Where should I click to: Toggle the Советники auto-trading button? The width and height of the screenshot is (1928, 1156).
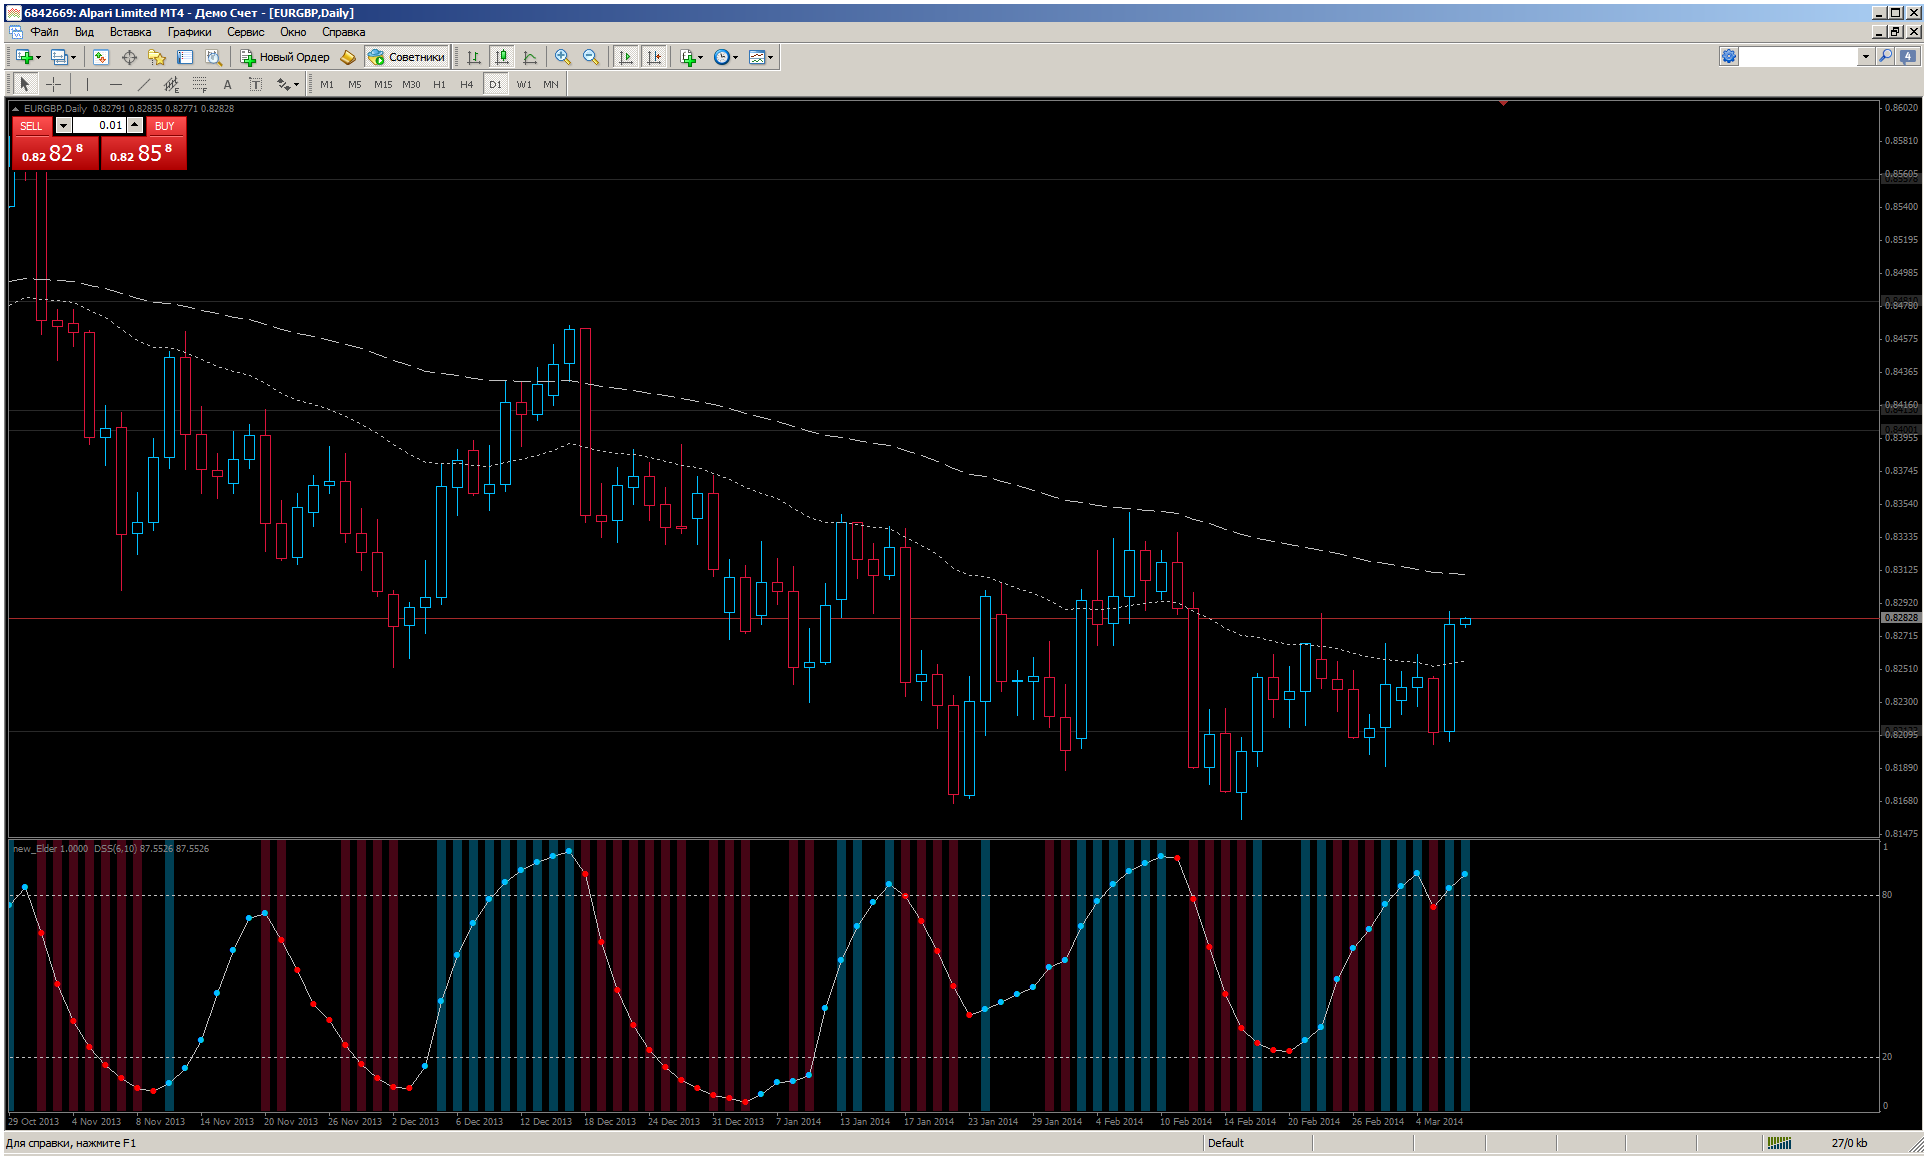click(x=407, y=57)
